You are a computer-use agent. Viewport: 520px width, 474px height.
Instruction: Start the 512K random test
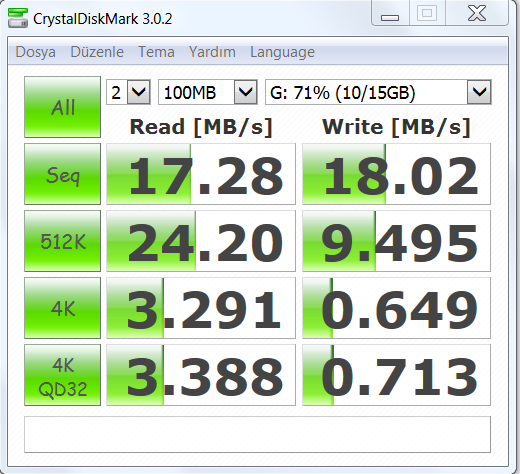62,241
